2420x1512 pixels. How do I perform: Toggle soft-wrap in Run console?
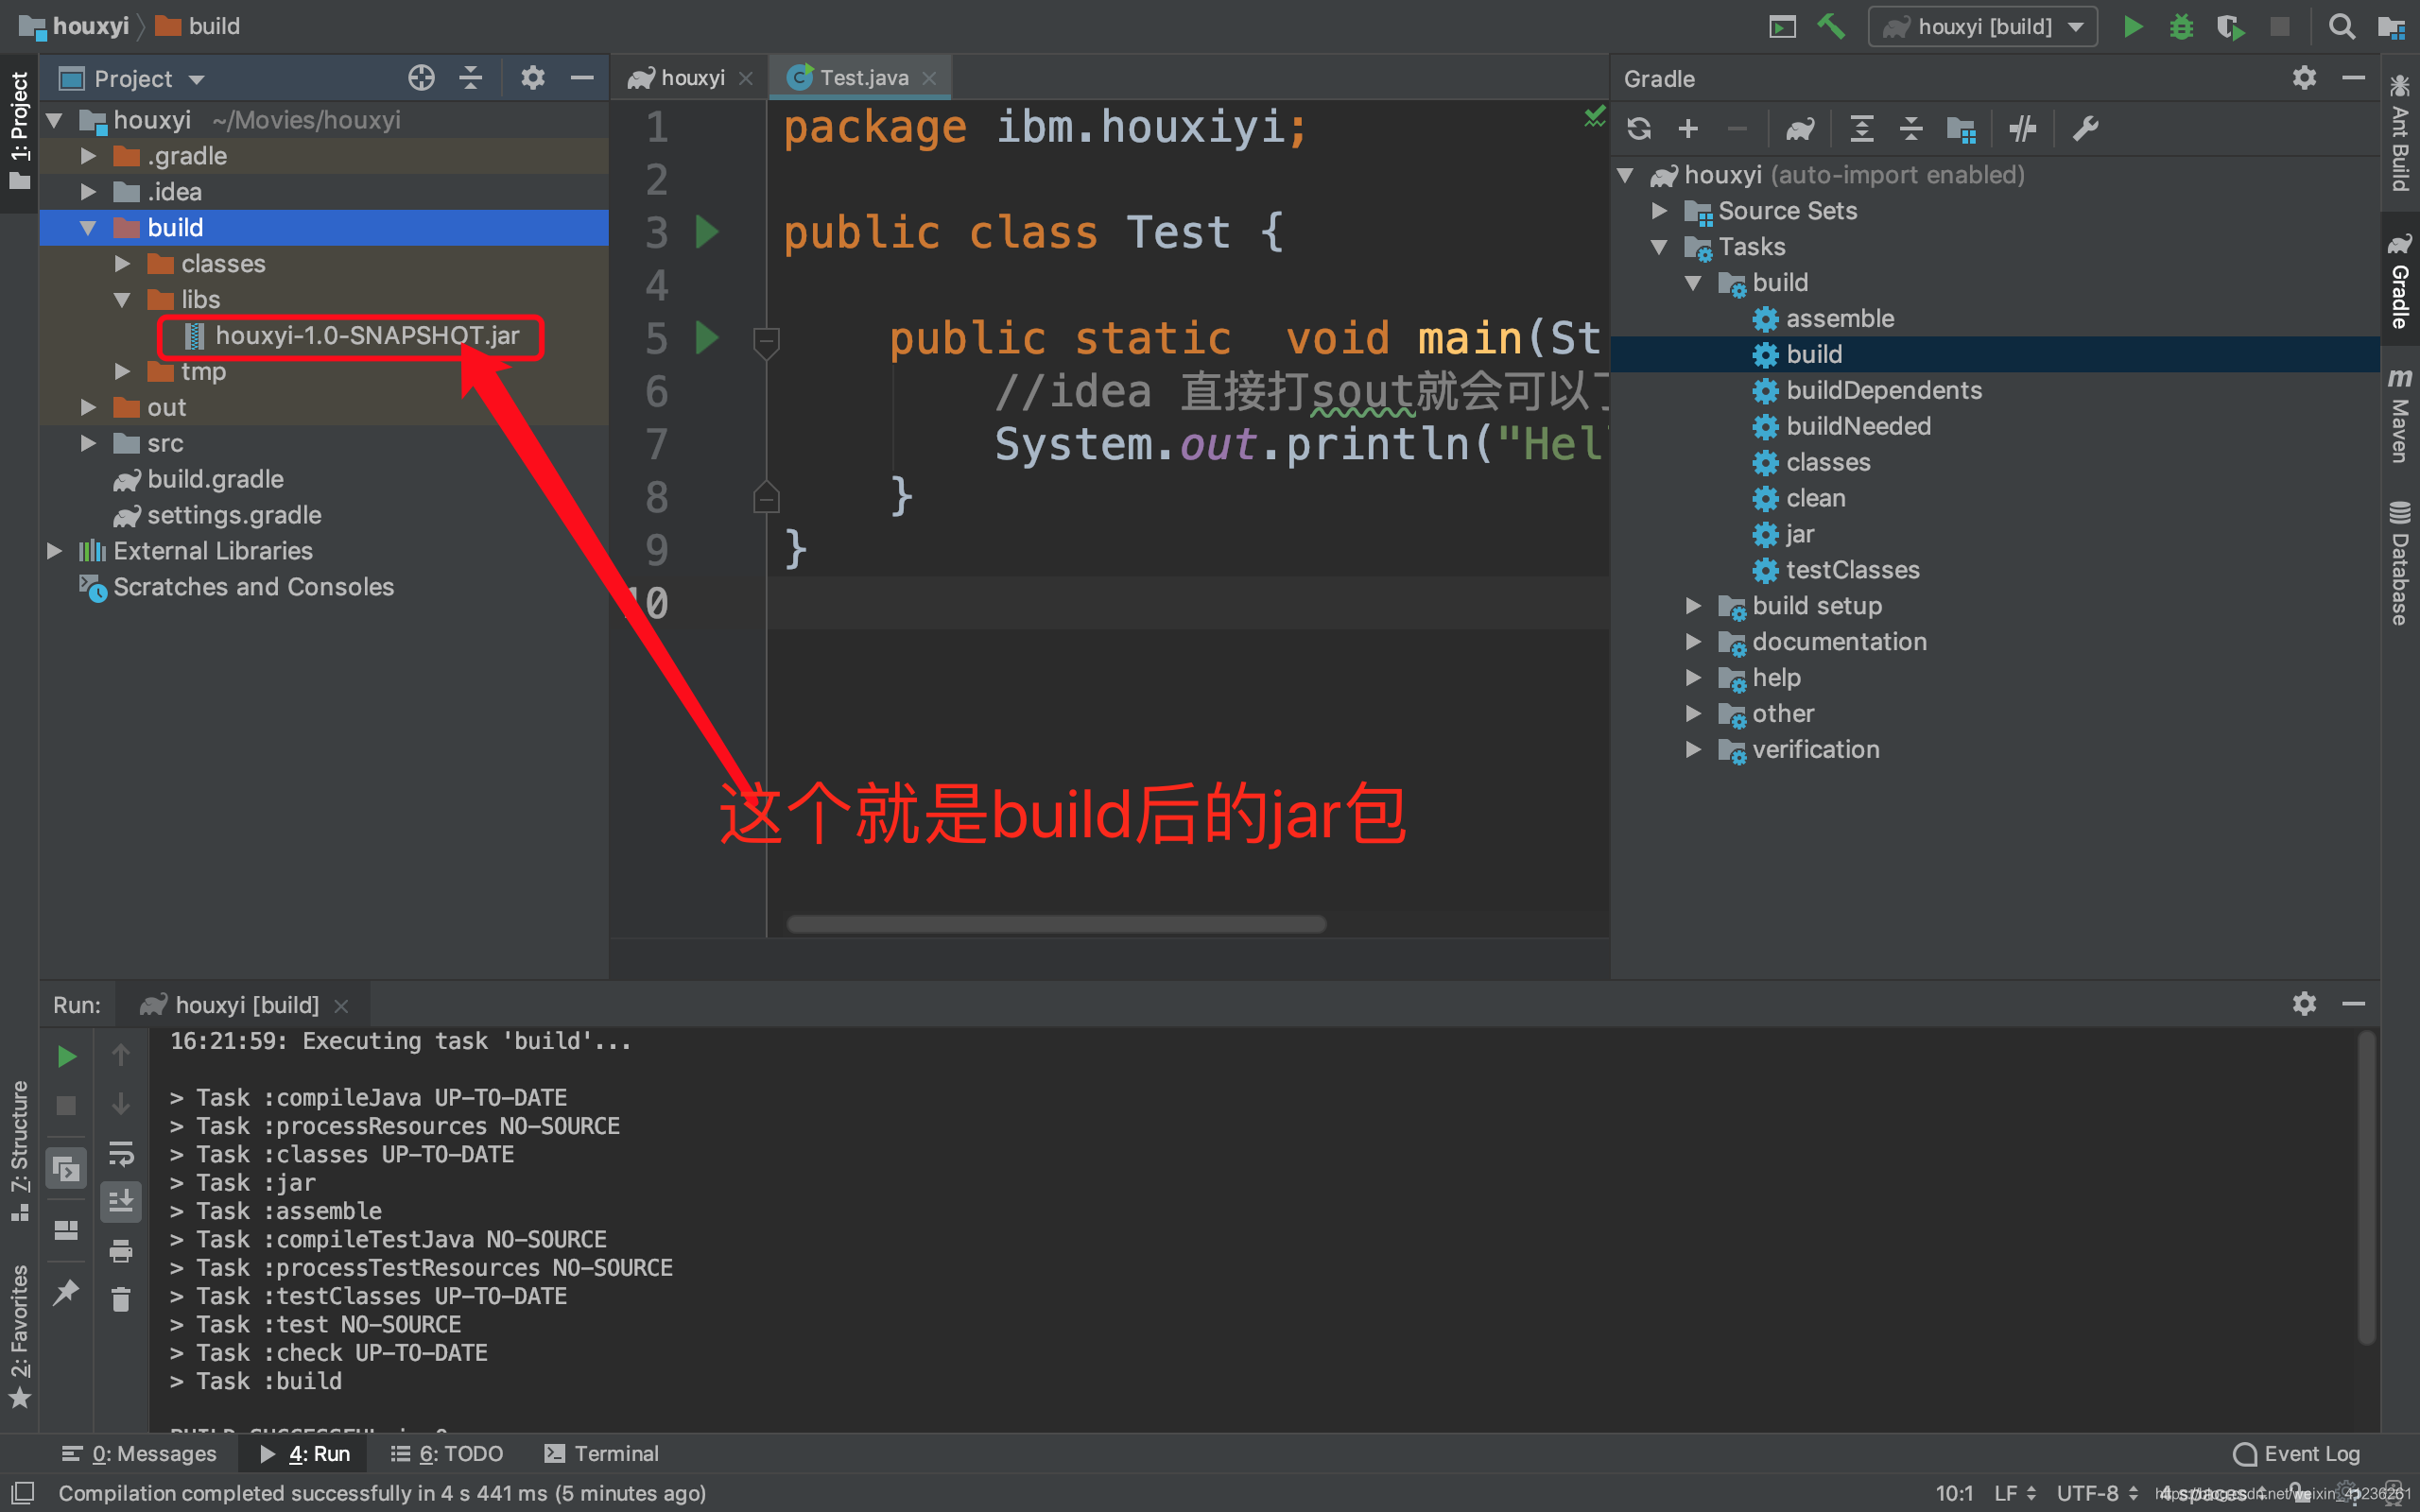pos(121,1153)
